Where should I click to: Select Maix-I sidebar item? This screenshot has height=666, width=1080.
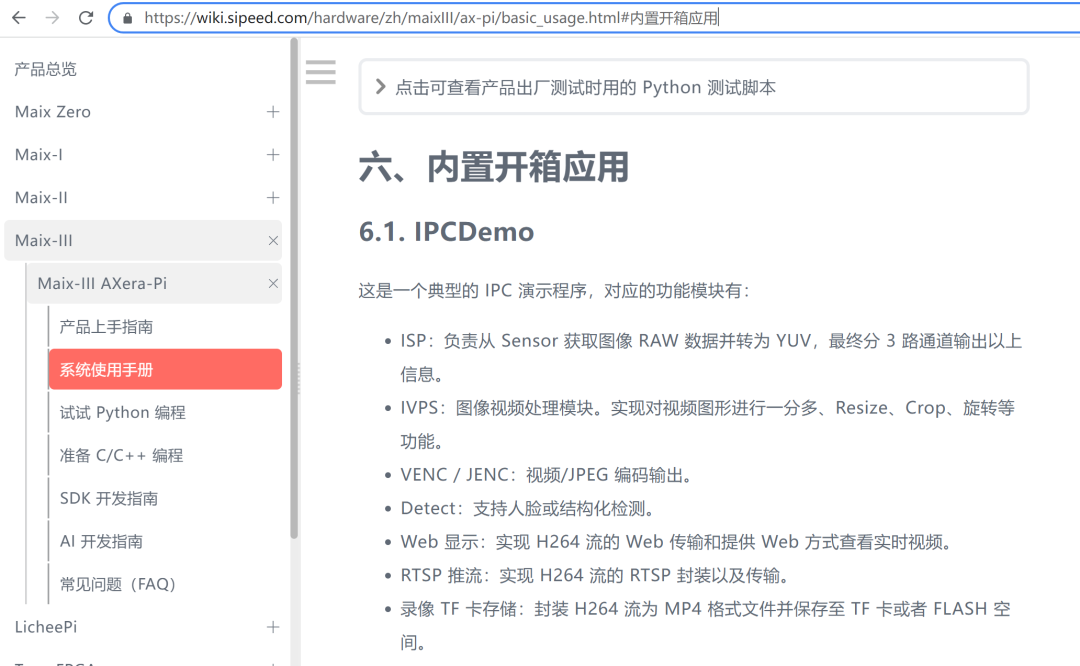point(39,154)
